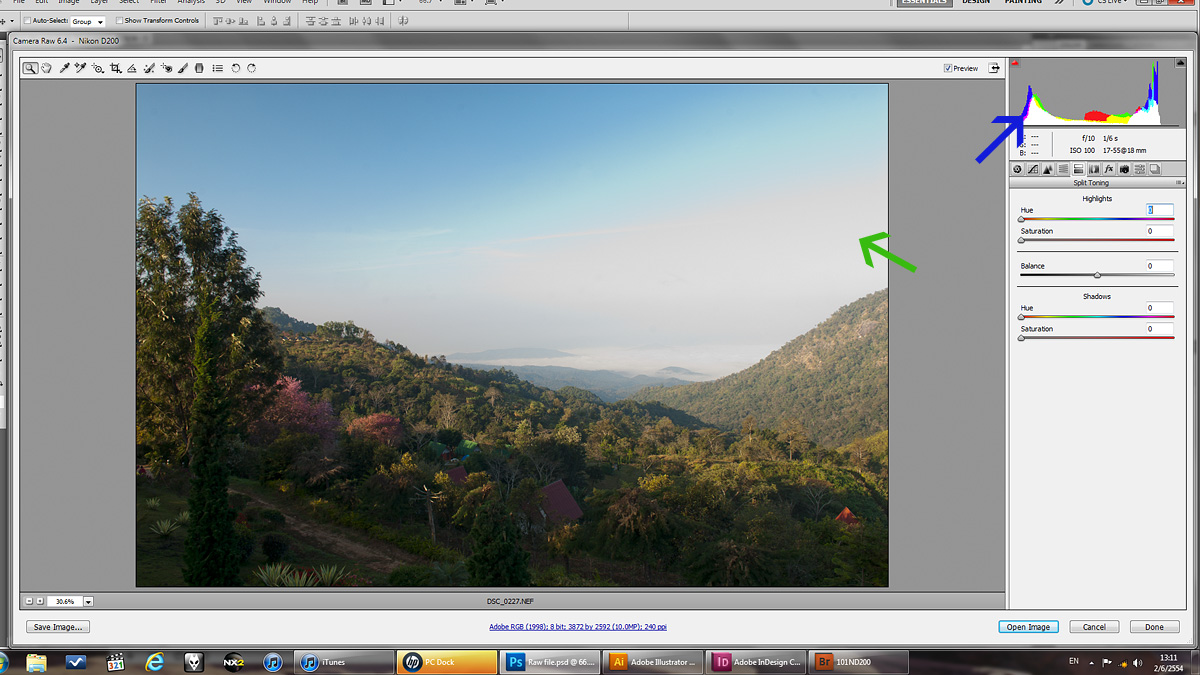The height and width of the screenshot is (675, 1200).
Task: Select the Spot Removal tool
Action: (149, 68)
